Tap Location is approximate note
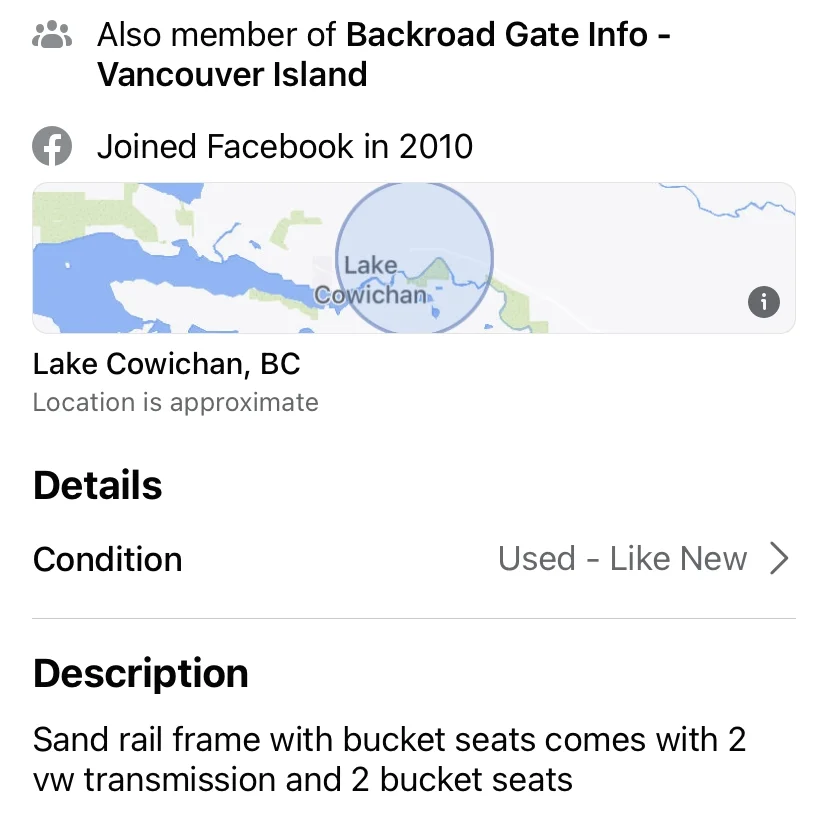828x834 pixels. 175,403
